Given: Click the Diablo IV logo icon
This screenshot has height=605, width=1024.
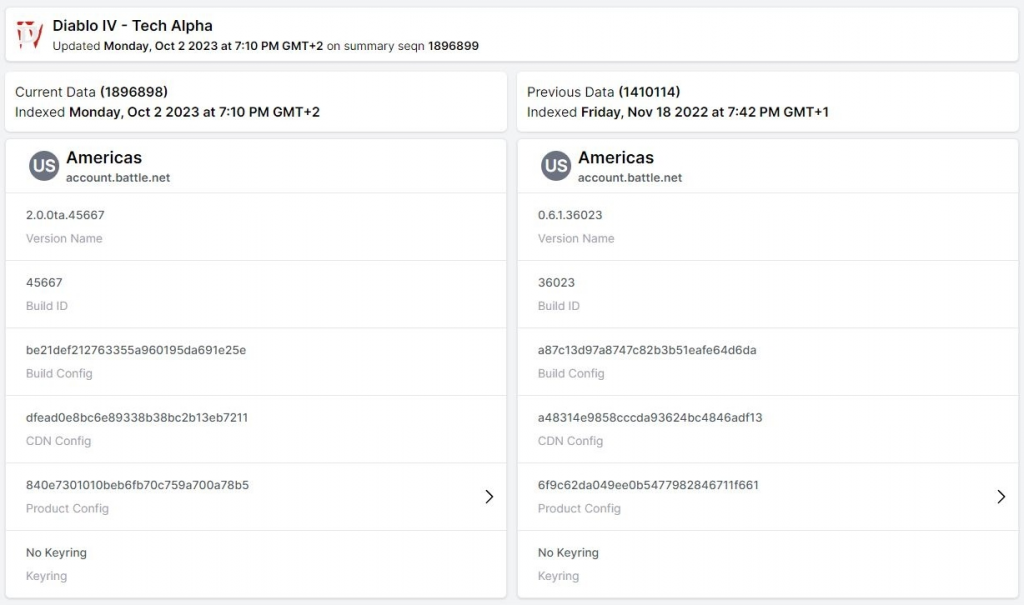Looking at the screenshot, I should click(29, 35).
